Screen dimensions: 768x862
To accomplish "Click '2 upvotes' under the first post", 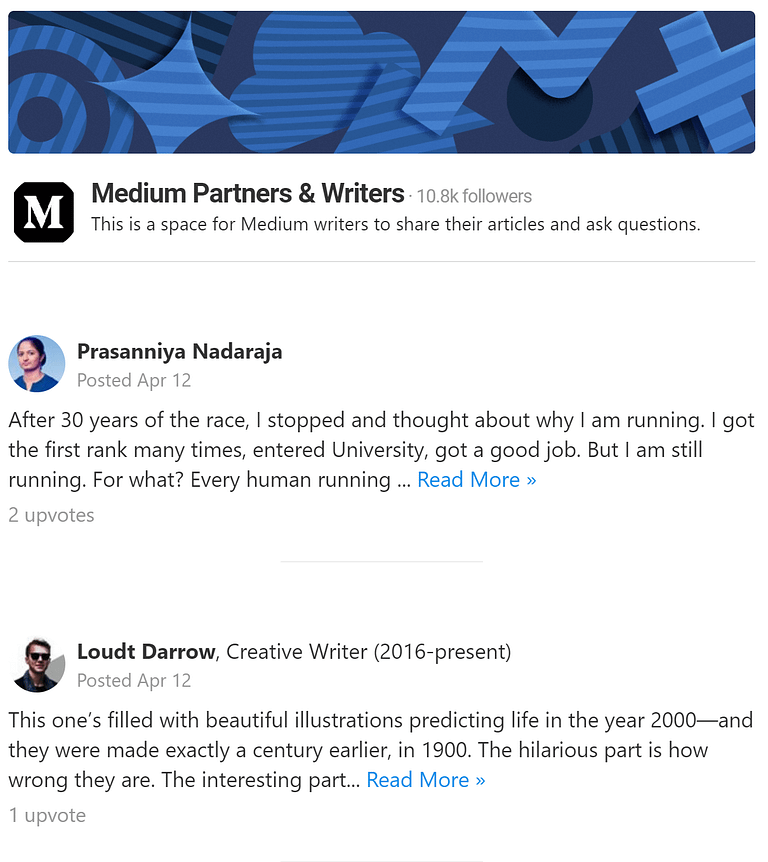I will coord(51,514).
